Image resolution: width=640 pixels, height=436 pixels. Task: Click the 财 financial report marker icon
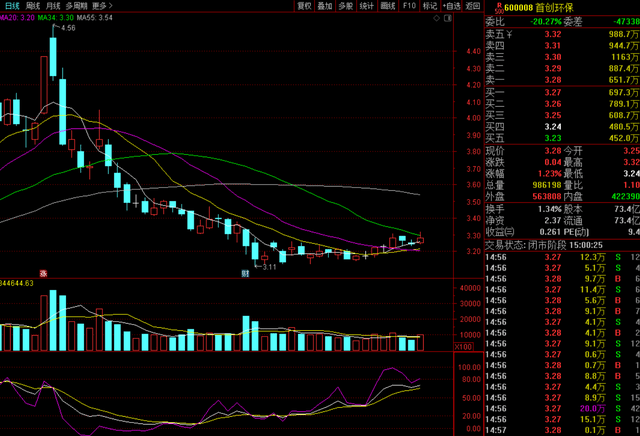pos(245,274)
